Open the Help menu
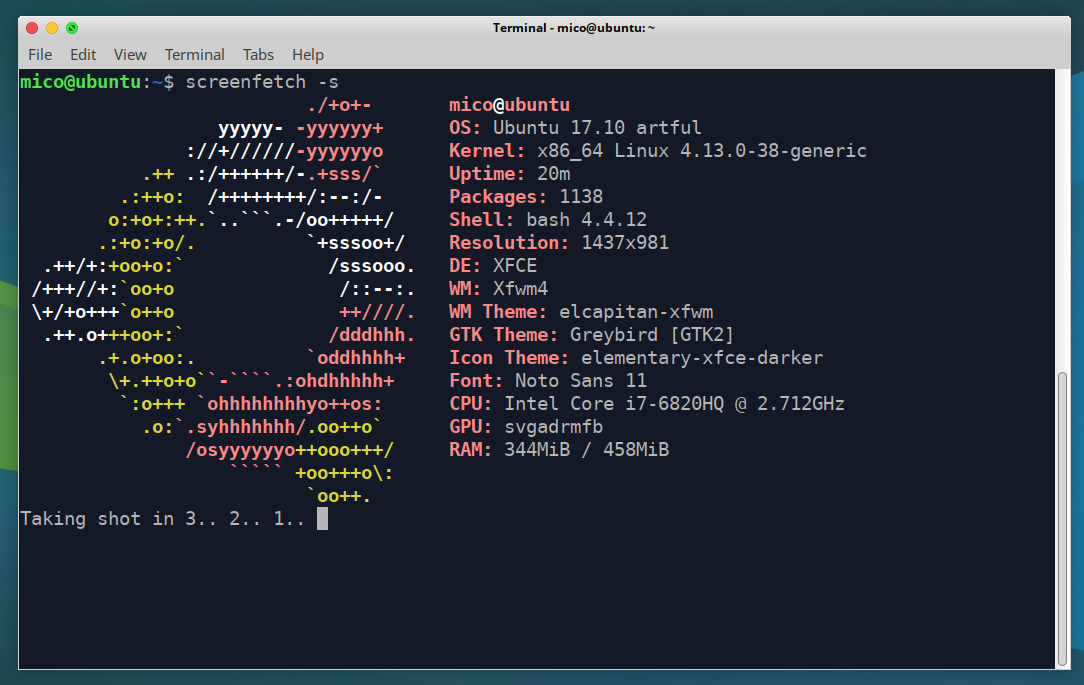The width and height of the screenshot is (1084, 685). (x=308, y=55)
